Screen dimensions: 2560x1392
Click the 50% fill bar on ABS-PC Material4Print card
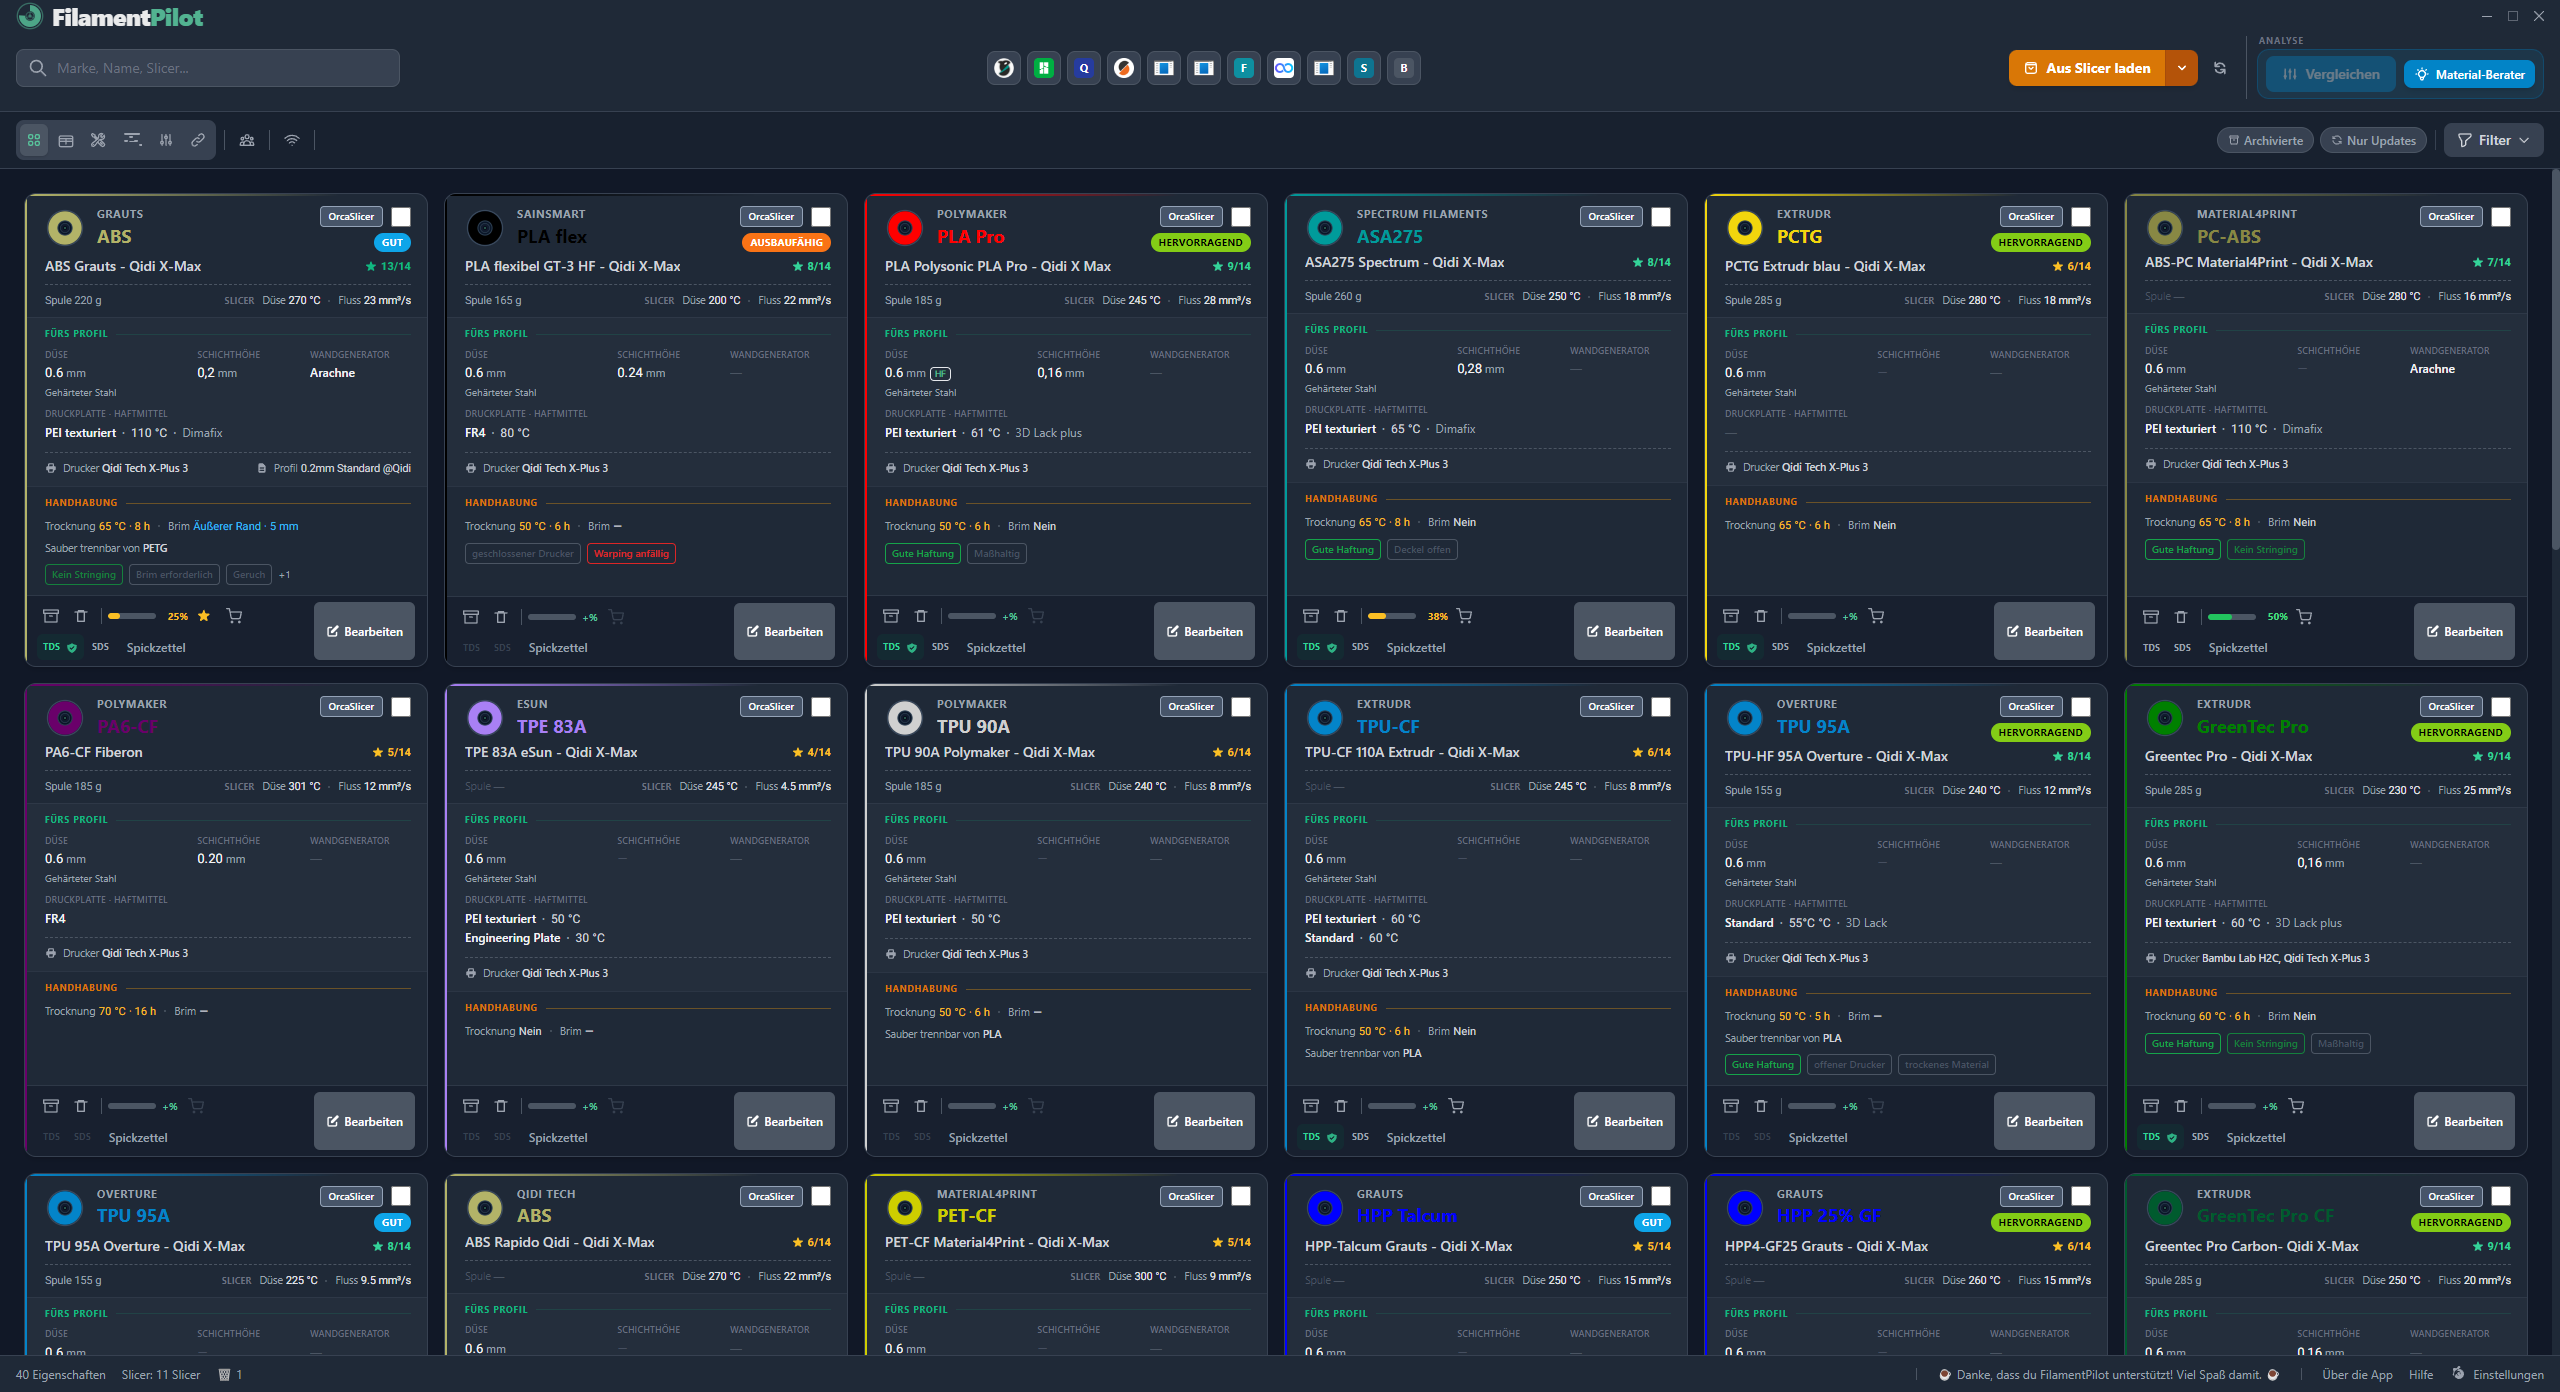tap(2232, 617)
